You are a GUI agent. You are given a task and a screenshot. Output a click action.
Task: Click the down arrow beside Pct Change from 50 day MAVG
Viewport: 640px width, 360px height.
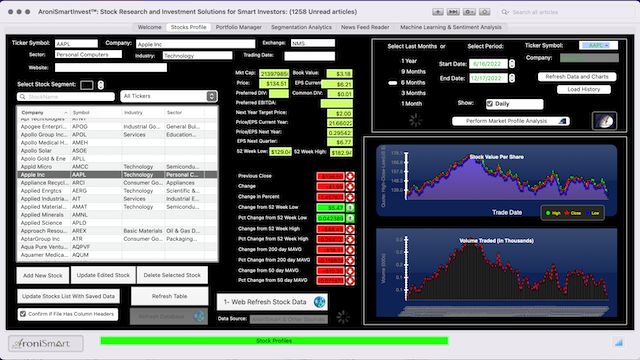[350, 281]
